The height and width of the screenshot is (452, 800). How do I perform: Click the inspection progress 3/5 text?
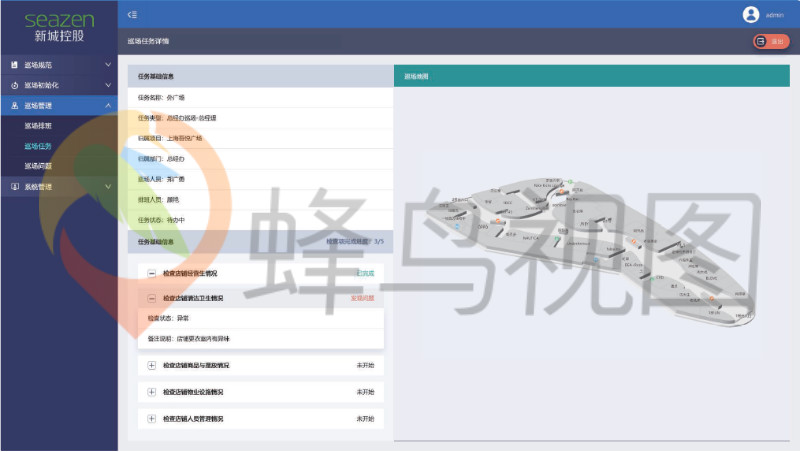point(355,241)
